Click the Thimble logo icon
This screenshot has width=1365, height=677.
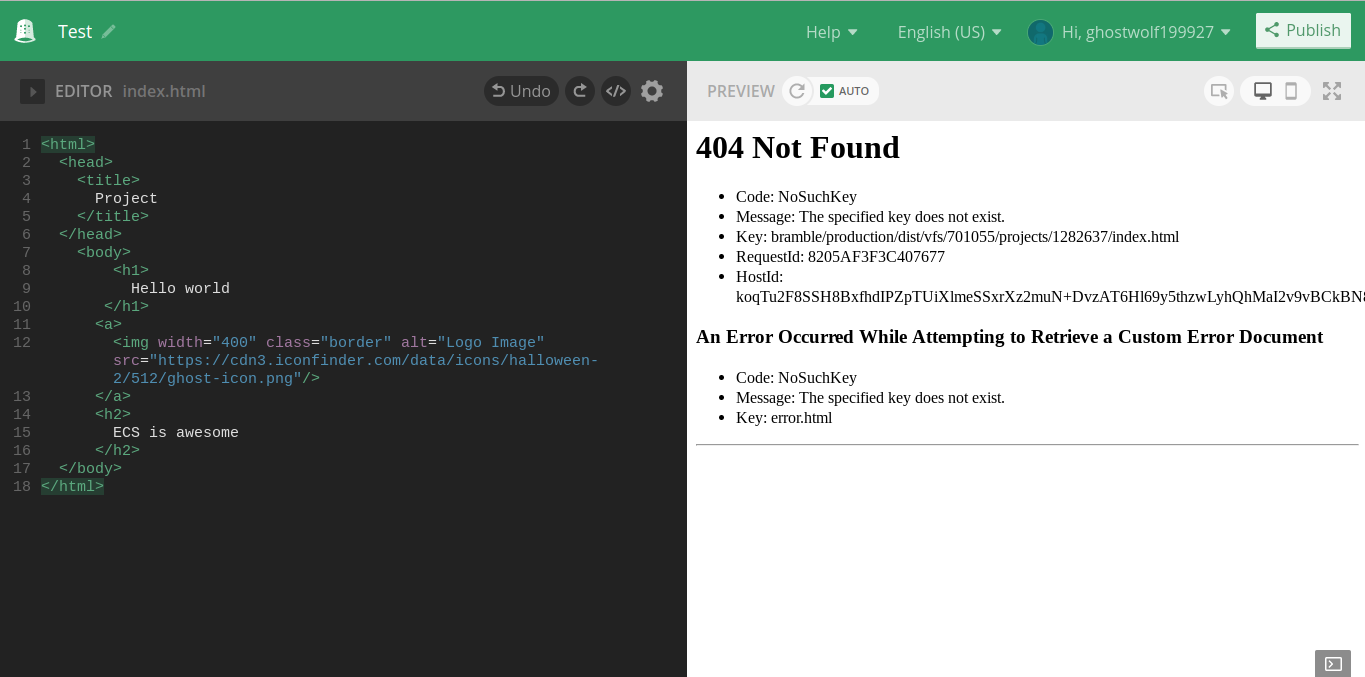(25, 31)
